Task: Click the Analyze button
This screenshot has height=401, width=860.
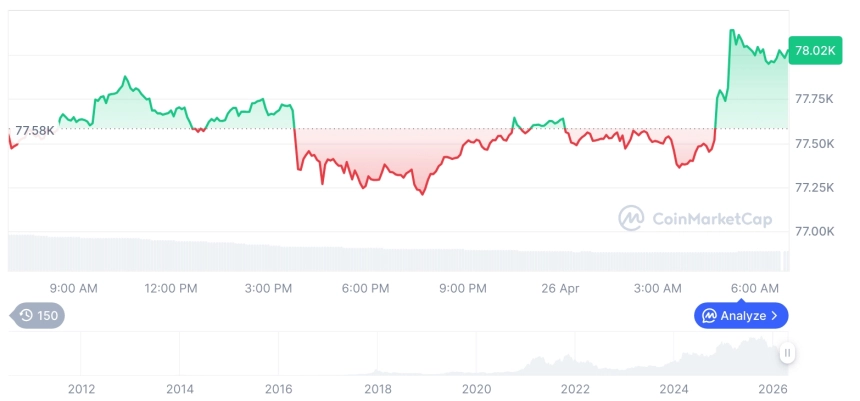Action: [x=741, y=316]
